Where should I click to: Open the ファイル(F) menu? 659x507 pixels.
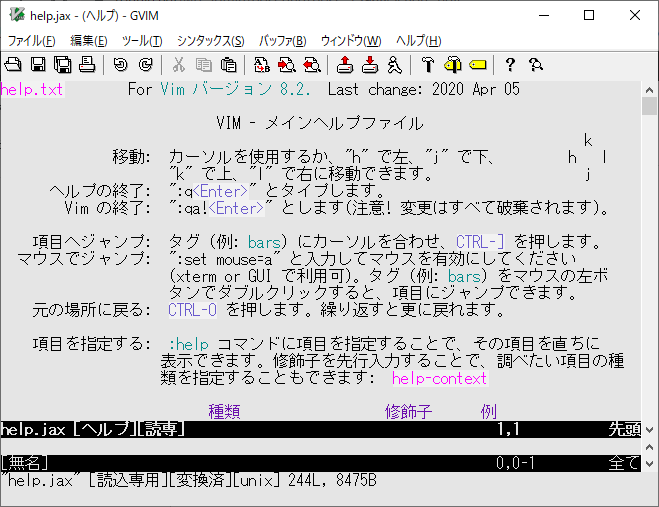32,41
